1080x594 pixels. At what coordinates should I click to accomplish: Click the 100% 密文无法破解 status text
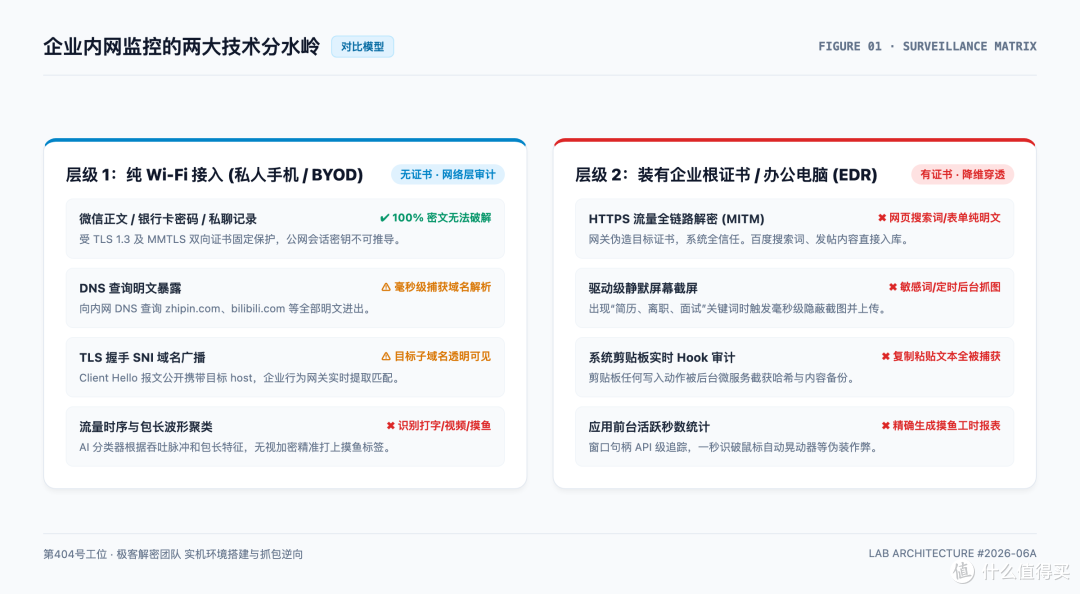click(x=442, y=218)
